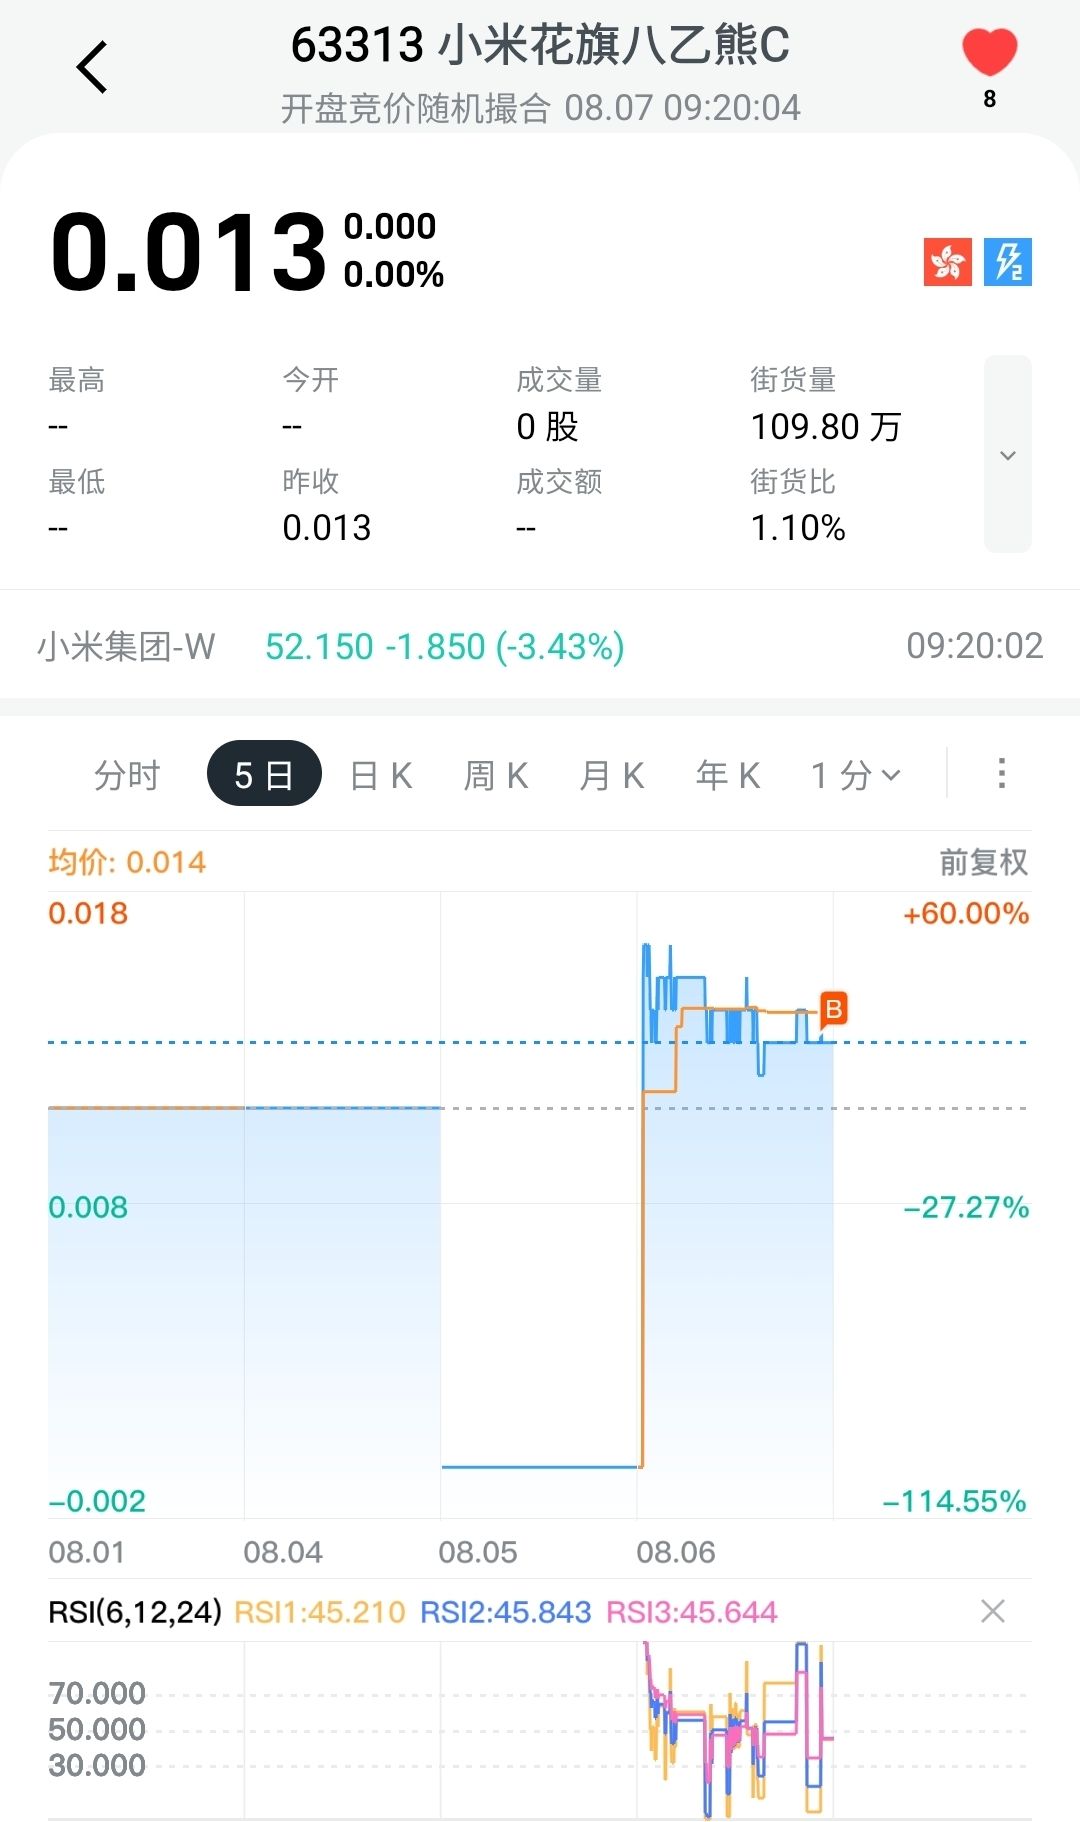Open the three-dot chart options menu
Viewport: 1080px width, 1822px height.
[1001, 773]
